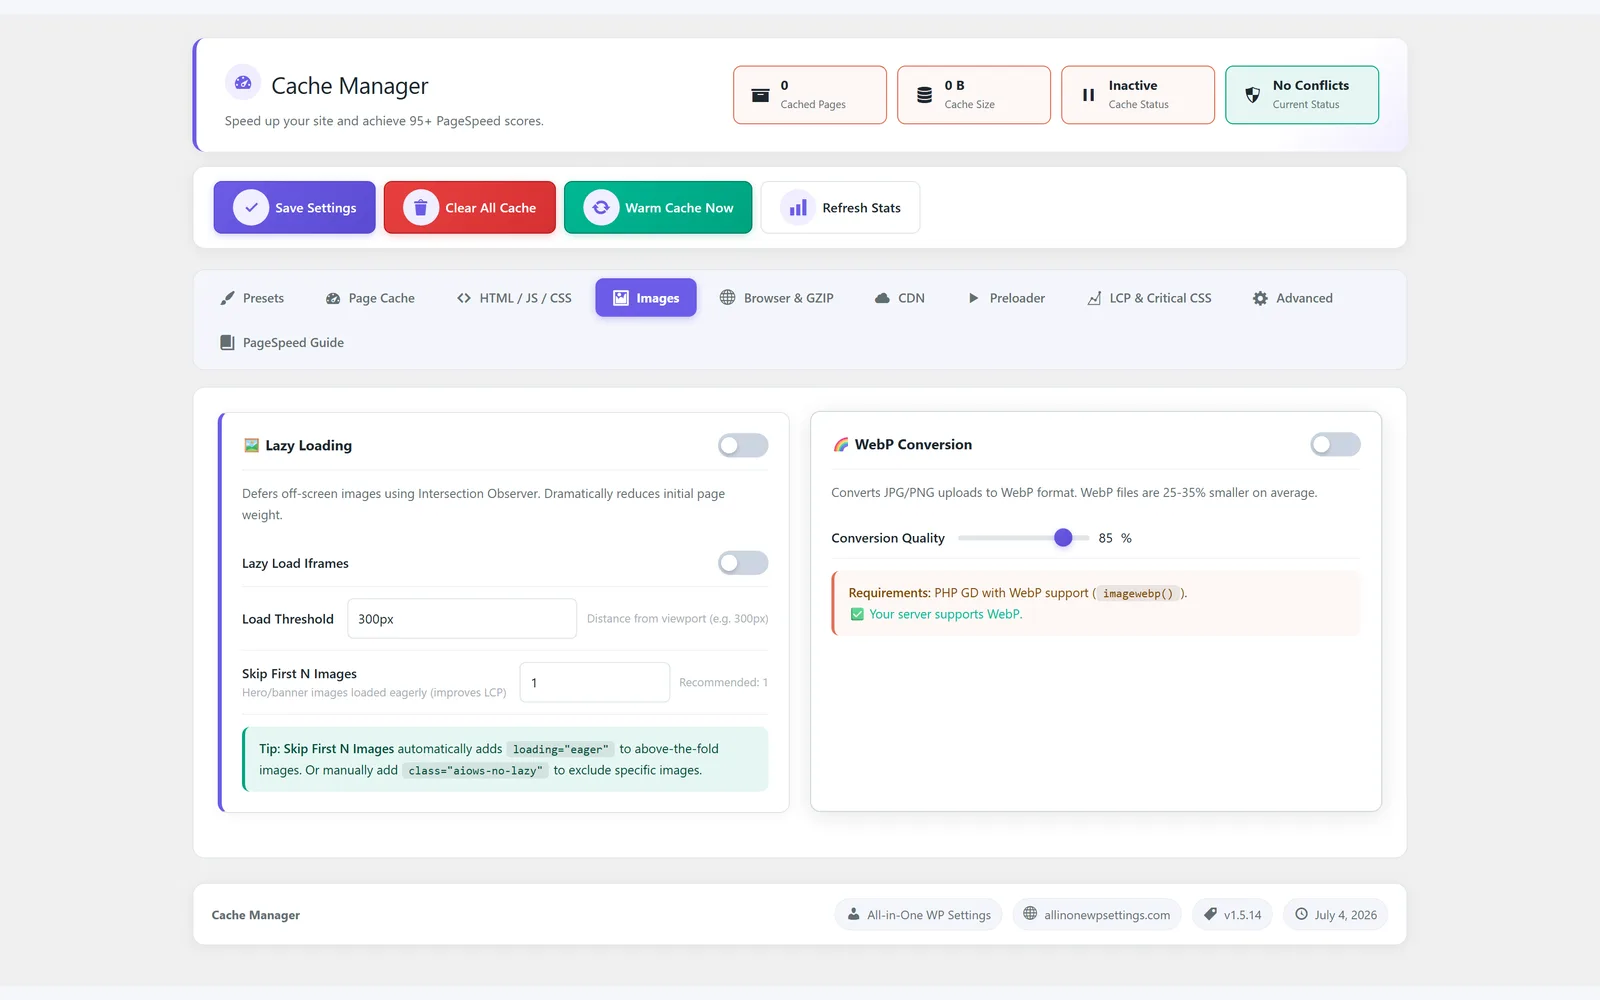Open the HTML / JS / CSS tab
1600x1000 pixels.
point(514,298)
